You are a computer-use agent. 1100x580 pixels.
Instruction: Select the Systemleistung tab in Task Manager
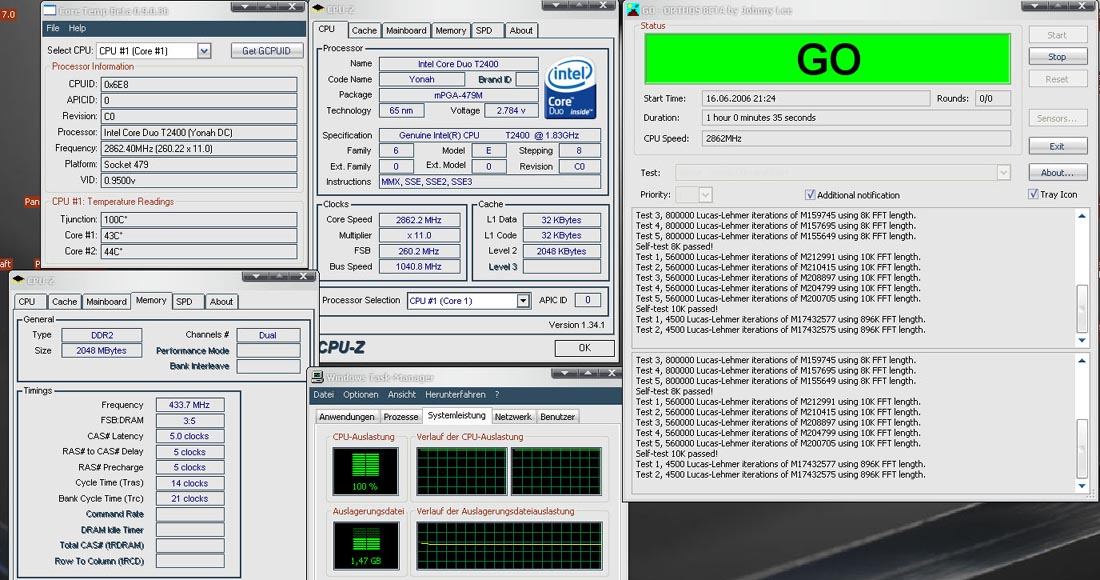pos(457,415)
